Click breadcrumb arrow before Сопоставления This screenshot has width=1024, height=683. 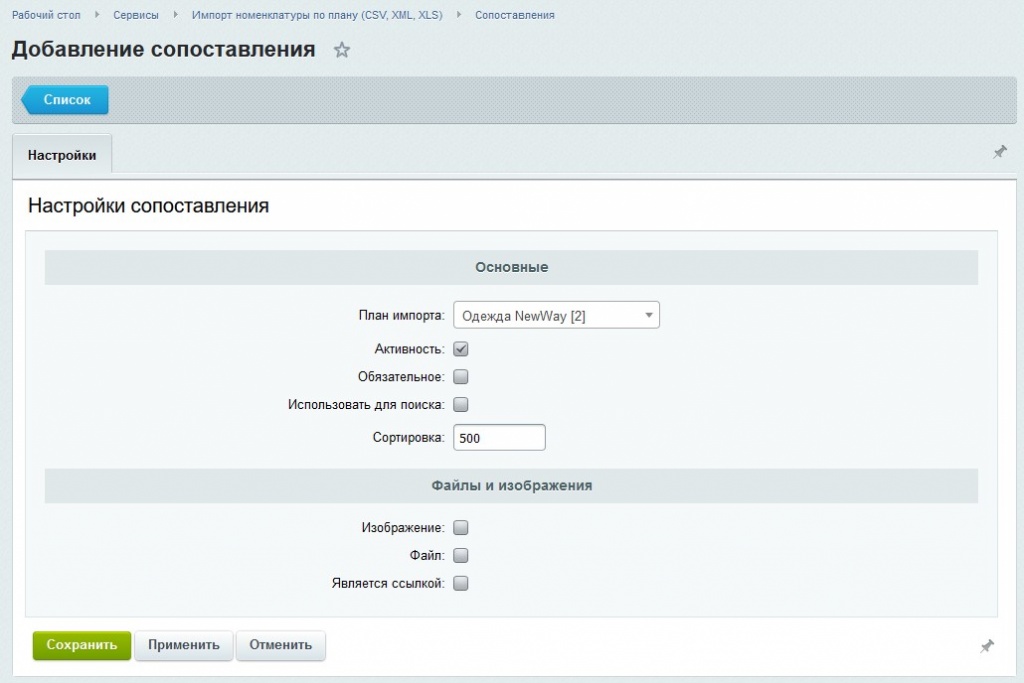(458, 14)
